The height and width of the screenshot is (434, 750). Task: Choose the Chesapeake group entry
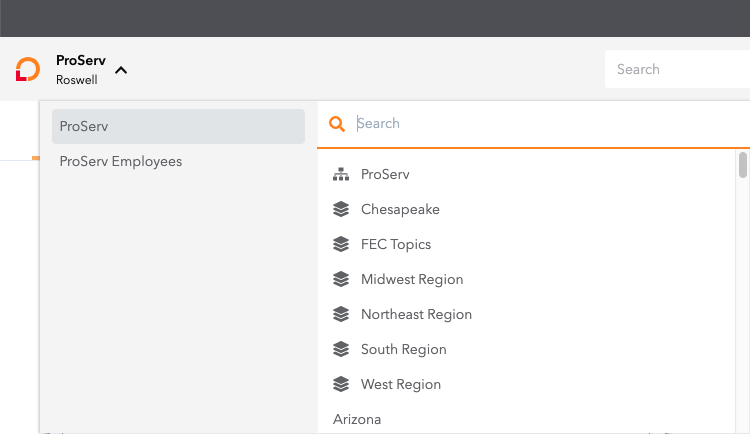pyautogui.click(x=526, y=209)
